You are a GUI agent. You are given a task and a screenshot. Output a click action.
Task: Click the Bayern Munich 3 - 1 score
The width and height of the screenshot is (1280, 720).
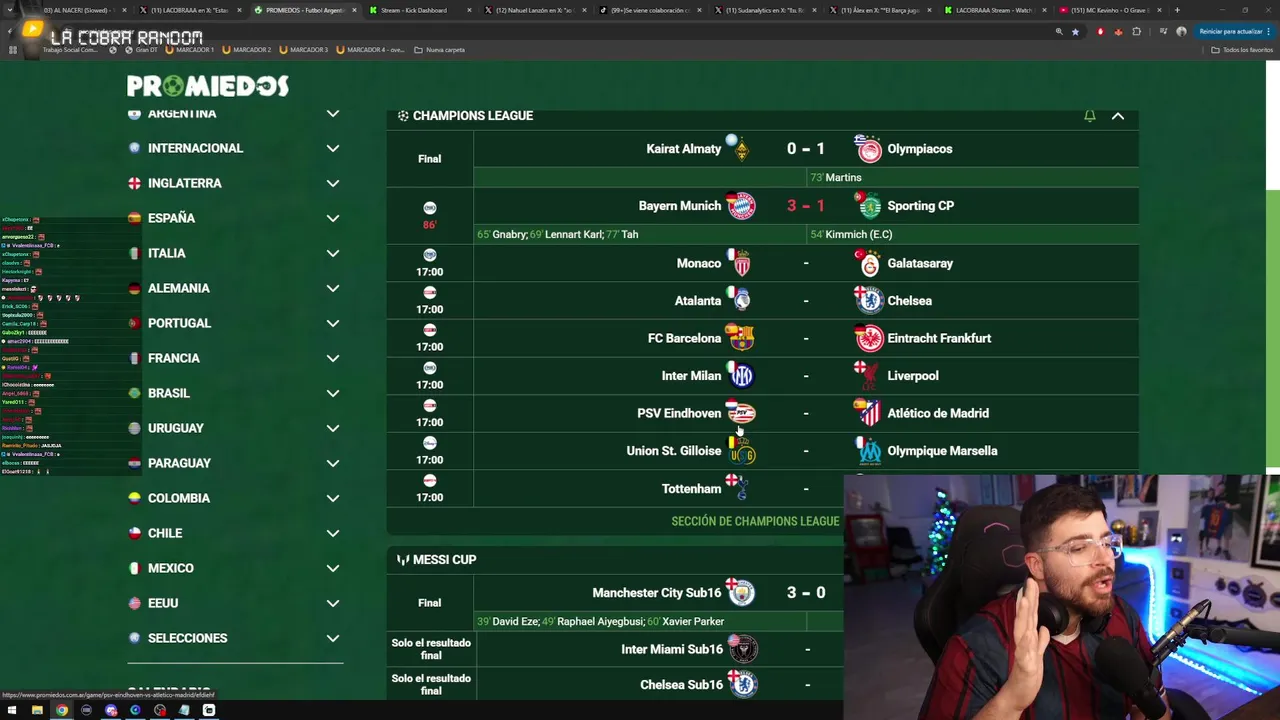[x=805, y=206]
